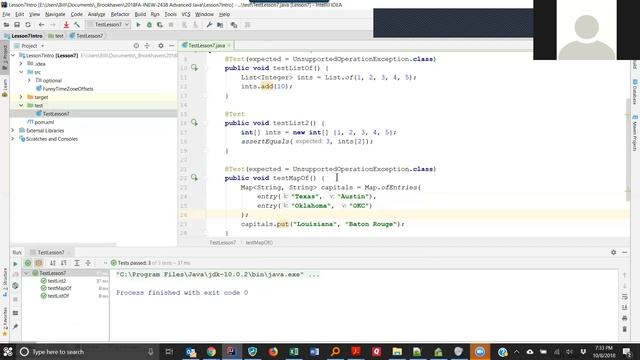Open Chrome from the taskbar
Screen dimensions: 640x360
coord(211,352)
